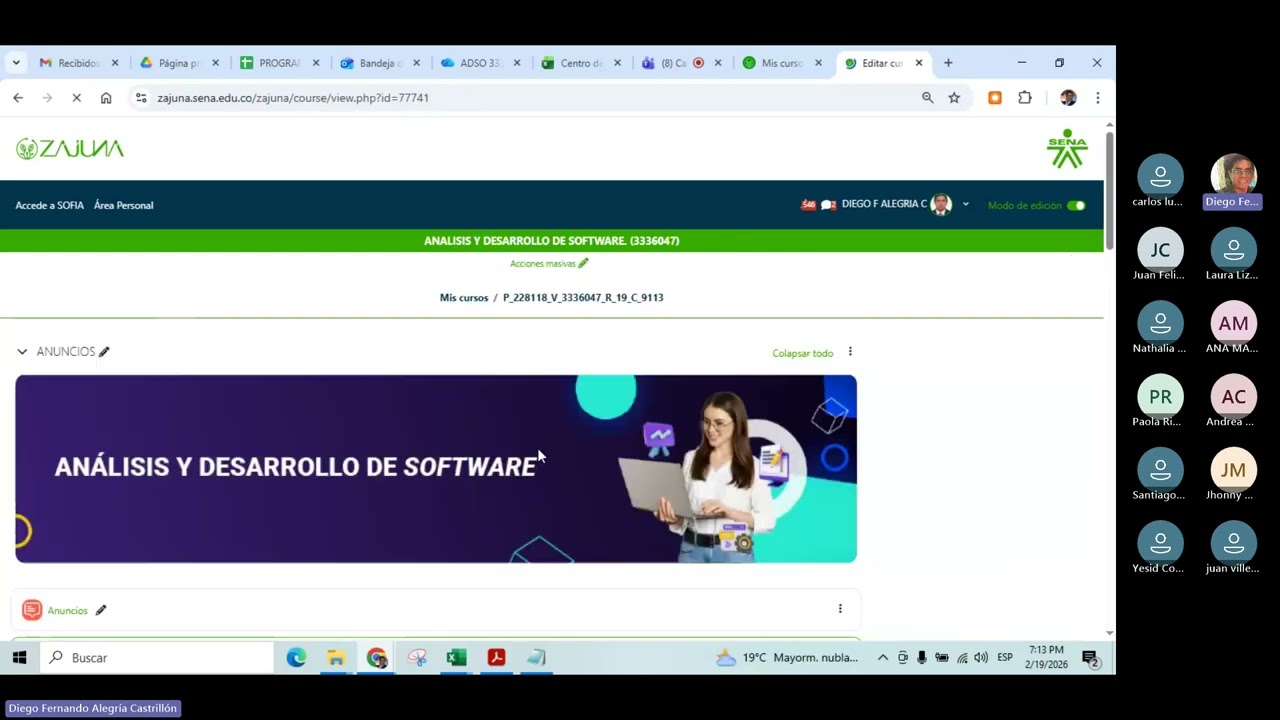This screenshot has width=1280, height=720.
Task: Switch to the Centro de Excel tab
Action: (581, 63)
